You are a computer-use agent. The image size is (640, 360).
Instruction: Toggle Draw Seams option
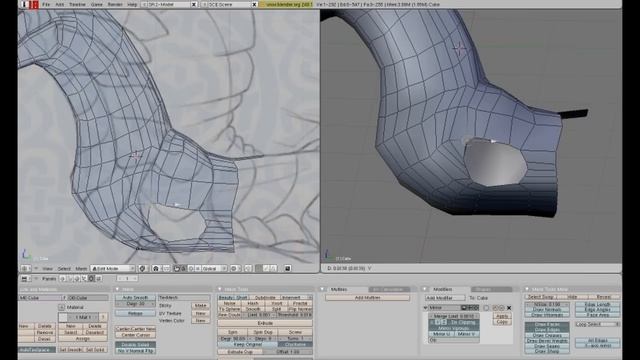click(x=547, y=346)
